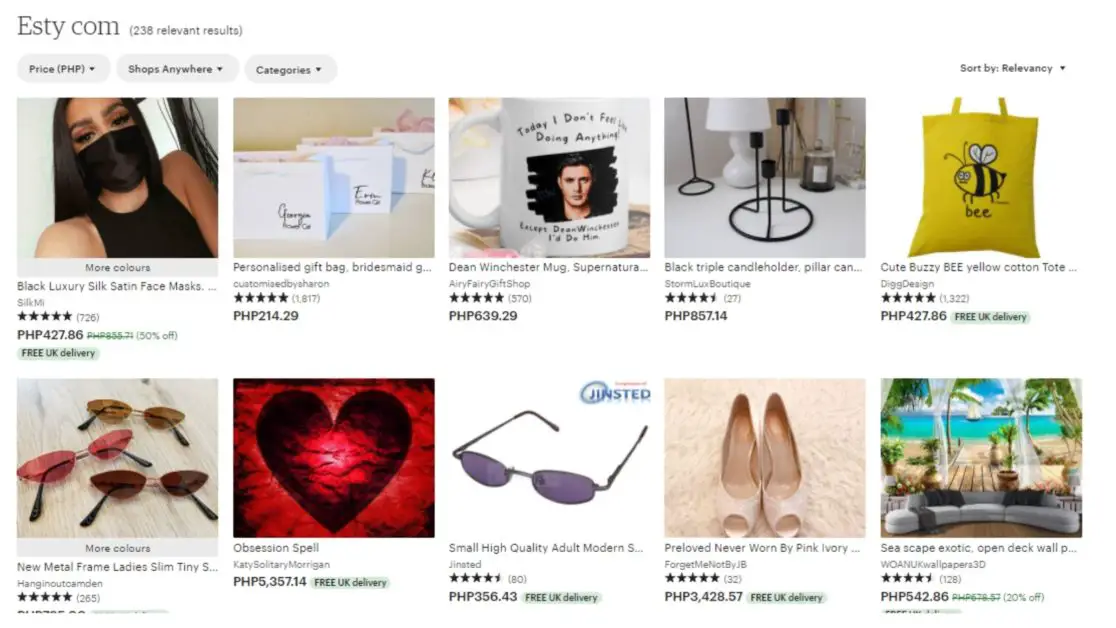The image size is (1116, 628).
Task: Open the black face mask product image
Action: click(117, 178)
